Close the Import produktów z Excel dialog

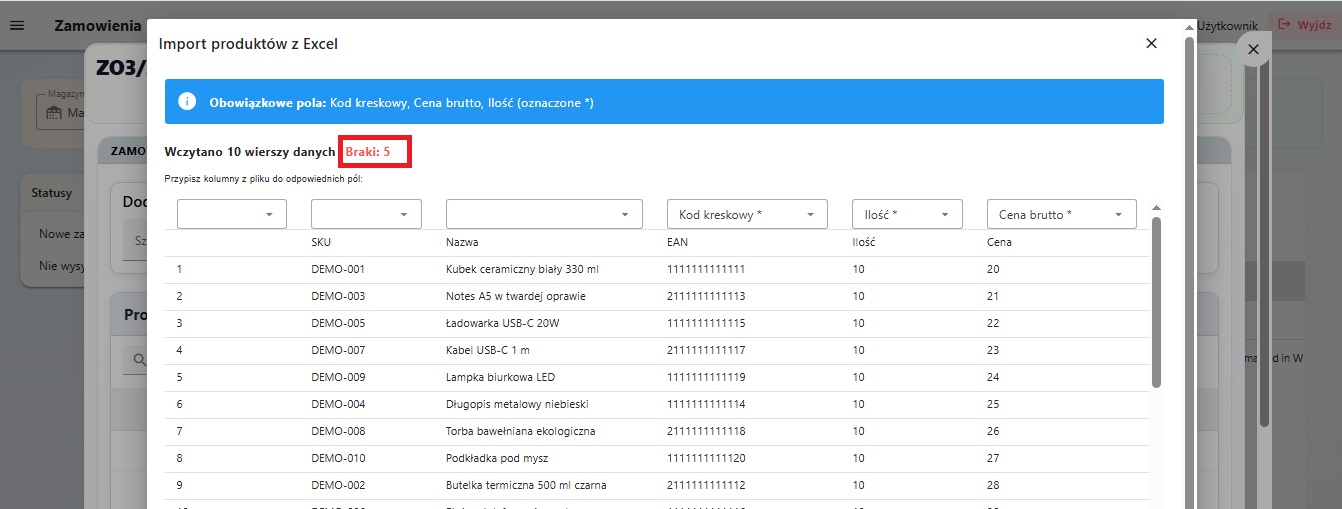click(x=1151, y=43)
